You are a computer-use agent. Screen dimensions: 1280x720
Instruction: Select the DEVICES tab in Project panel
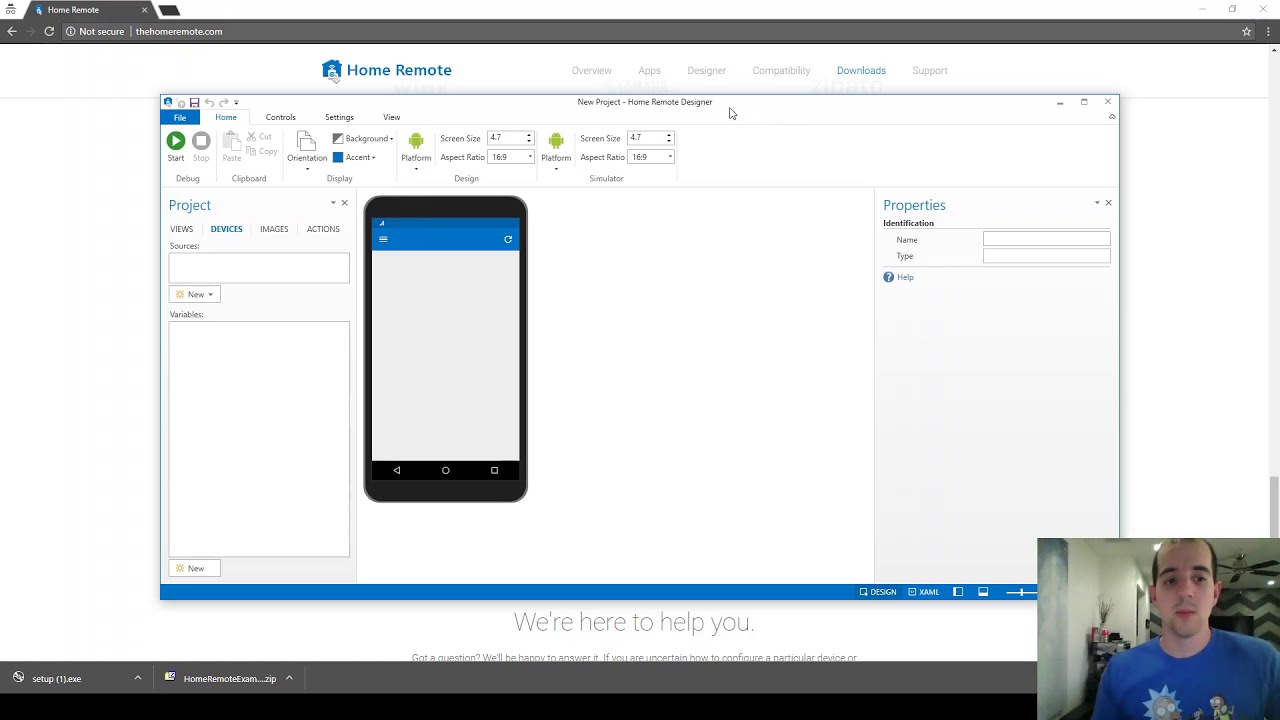coord(226,229)
